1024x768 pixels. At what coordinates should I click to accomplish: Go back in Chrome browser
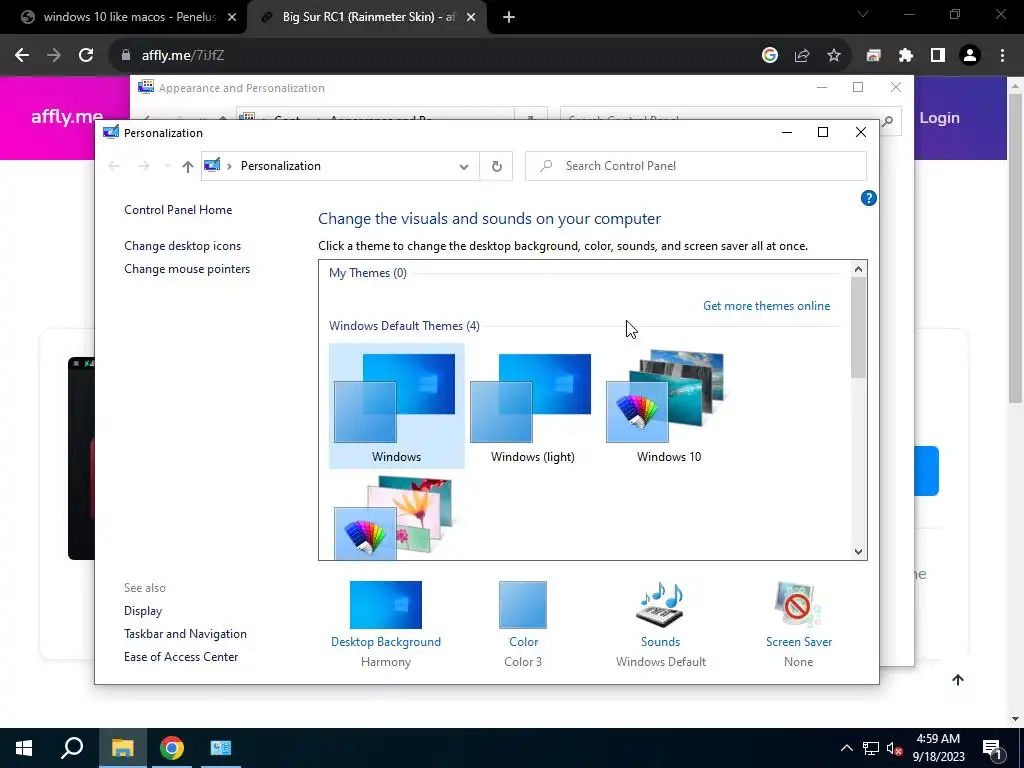coord(22,56)
